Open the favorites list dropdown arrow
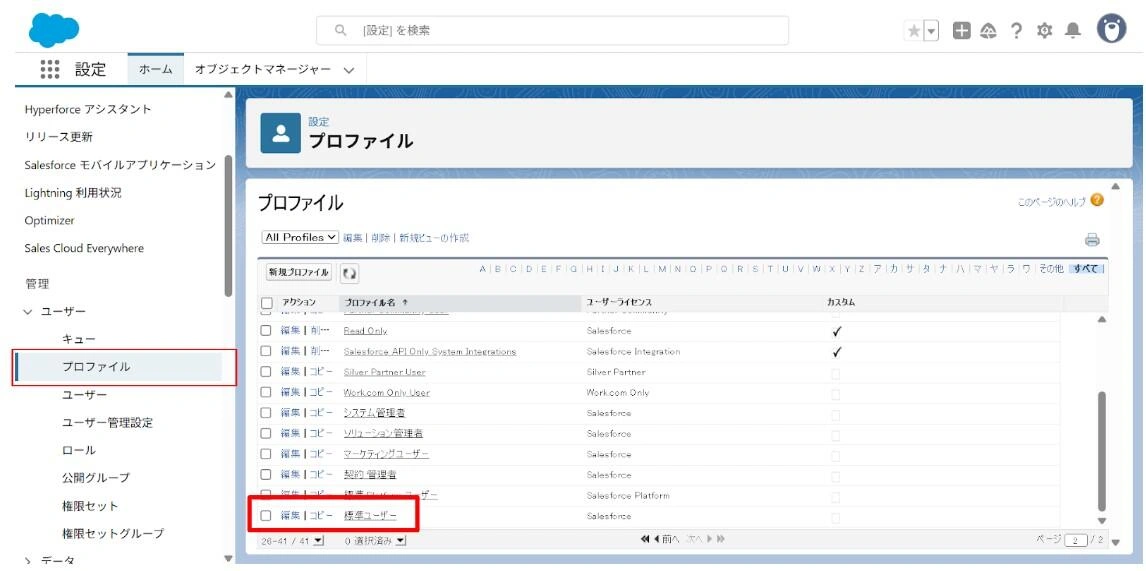Viewport: 1146px width, 571px height. [931, 31]
